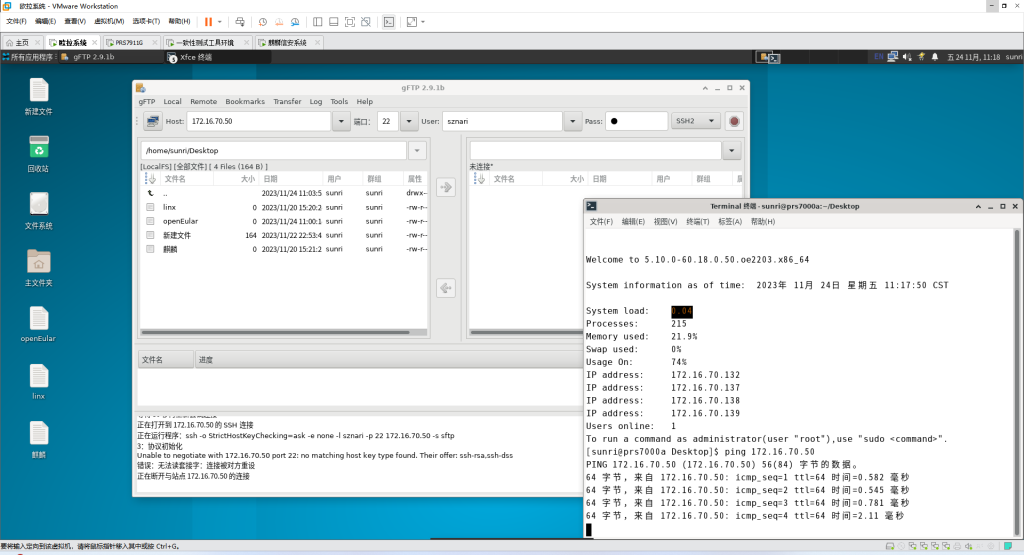This screenshot has height=555, width=1024.
Task: Open the Bookmarks menu in gFTP
Action: pyautogui.click(x=244, y=101)
